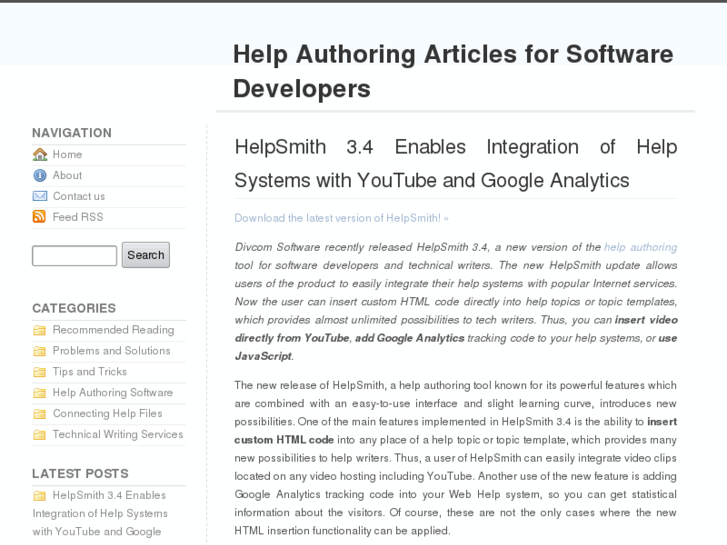727x545 pixels.
Task: Click bold text 'insert custom HTML code'
Action: click(456, 430)
